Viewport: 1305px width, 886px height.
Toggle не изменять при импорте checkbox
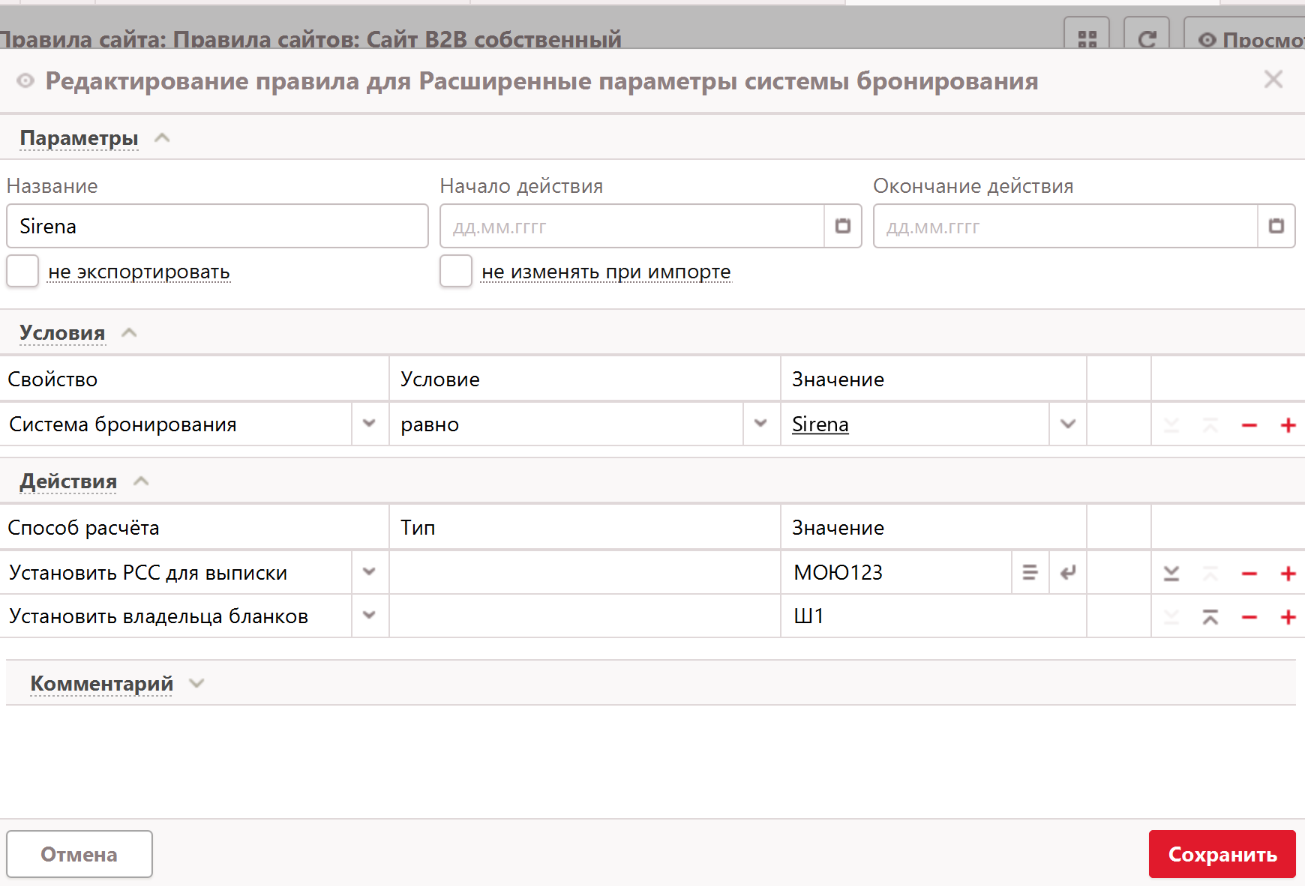pos(456,272)
